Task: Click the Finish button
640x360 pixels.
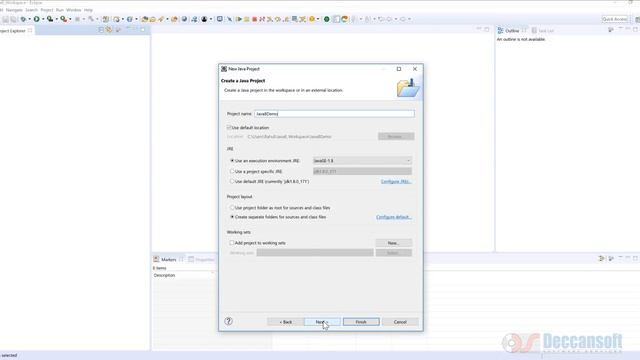Action: click(x=361, y=322)
